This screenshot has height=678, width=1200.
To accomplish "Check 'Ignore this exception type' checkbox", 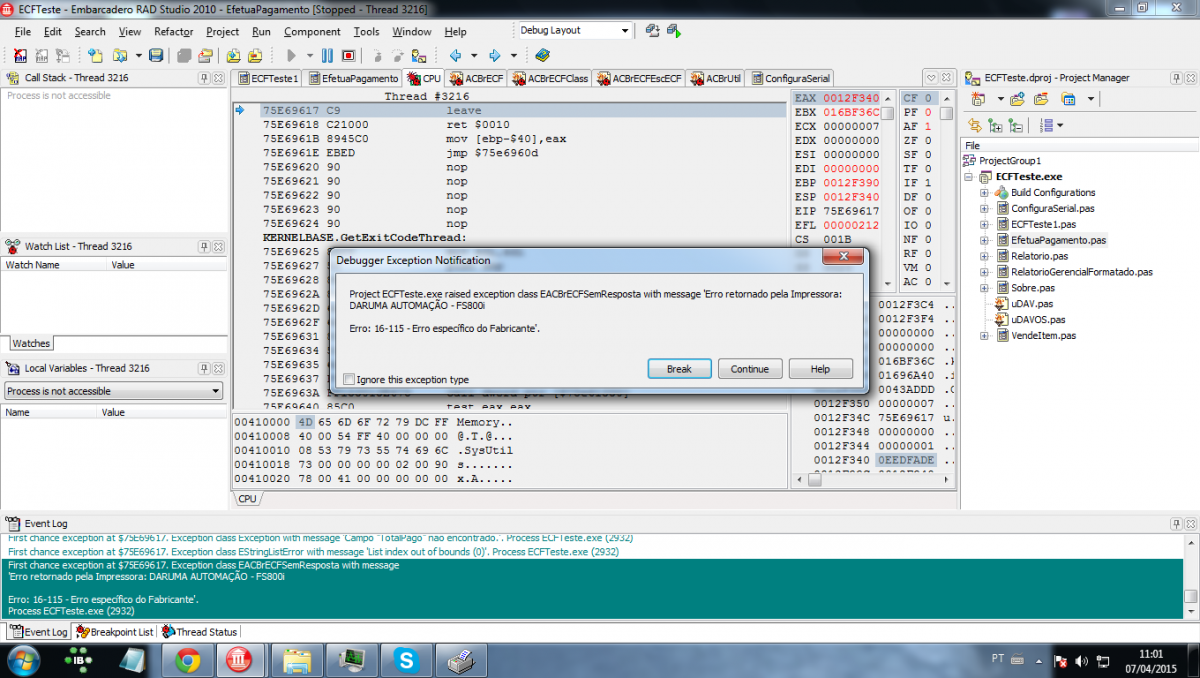I will [x=349, y=379].
